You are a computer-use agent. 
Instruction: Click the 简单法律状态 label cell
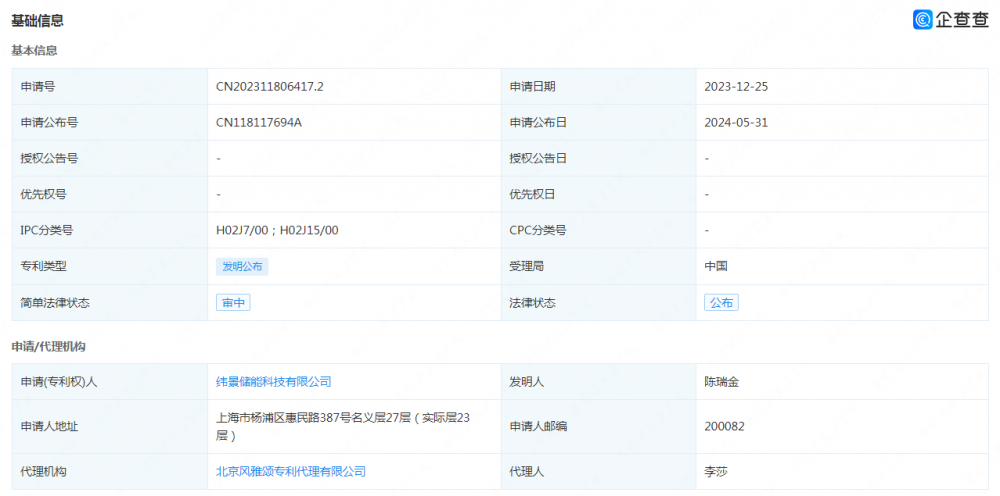click(x=110, y=303)
